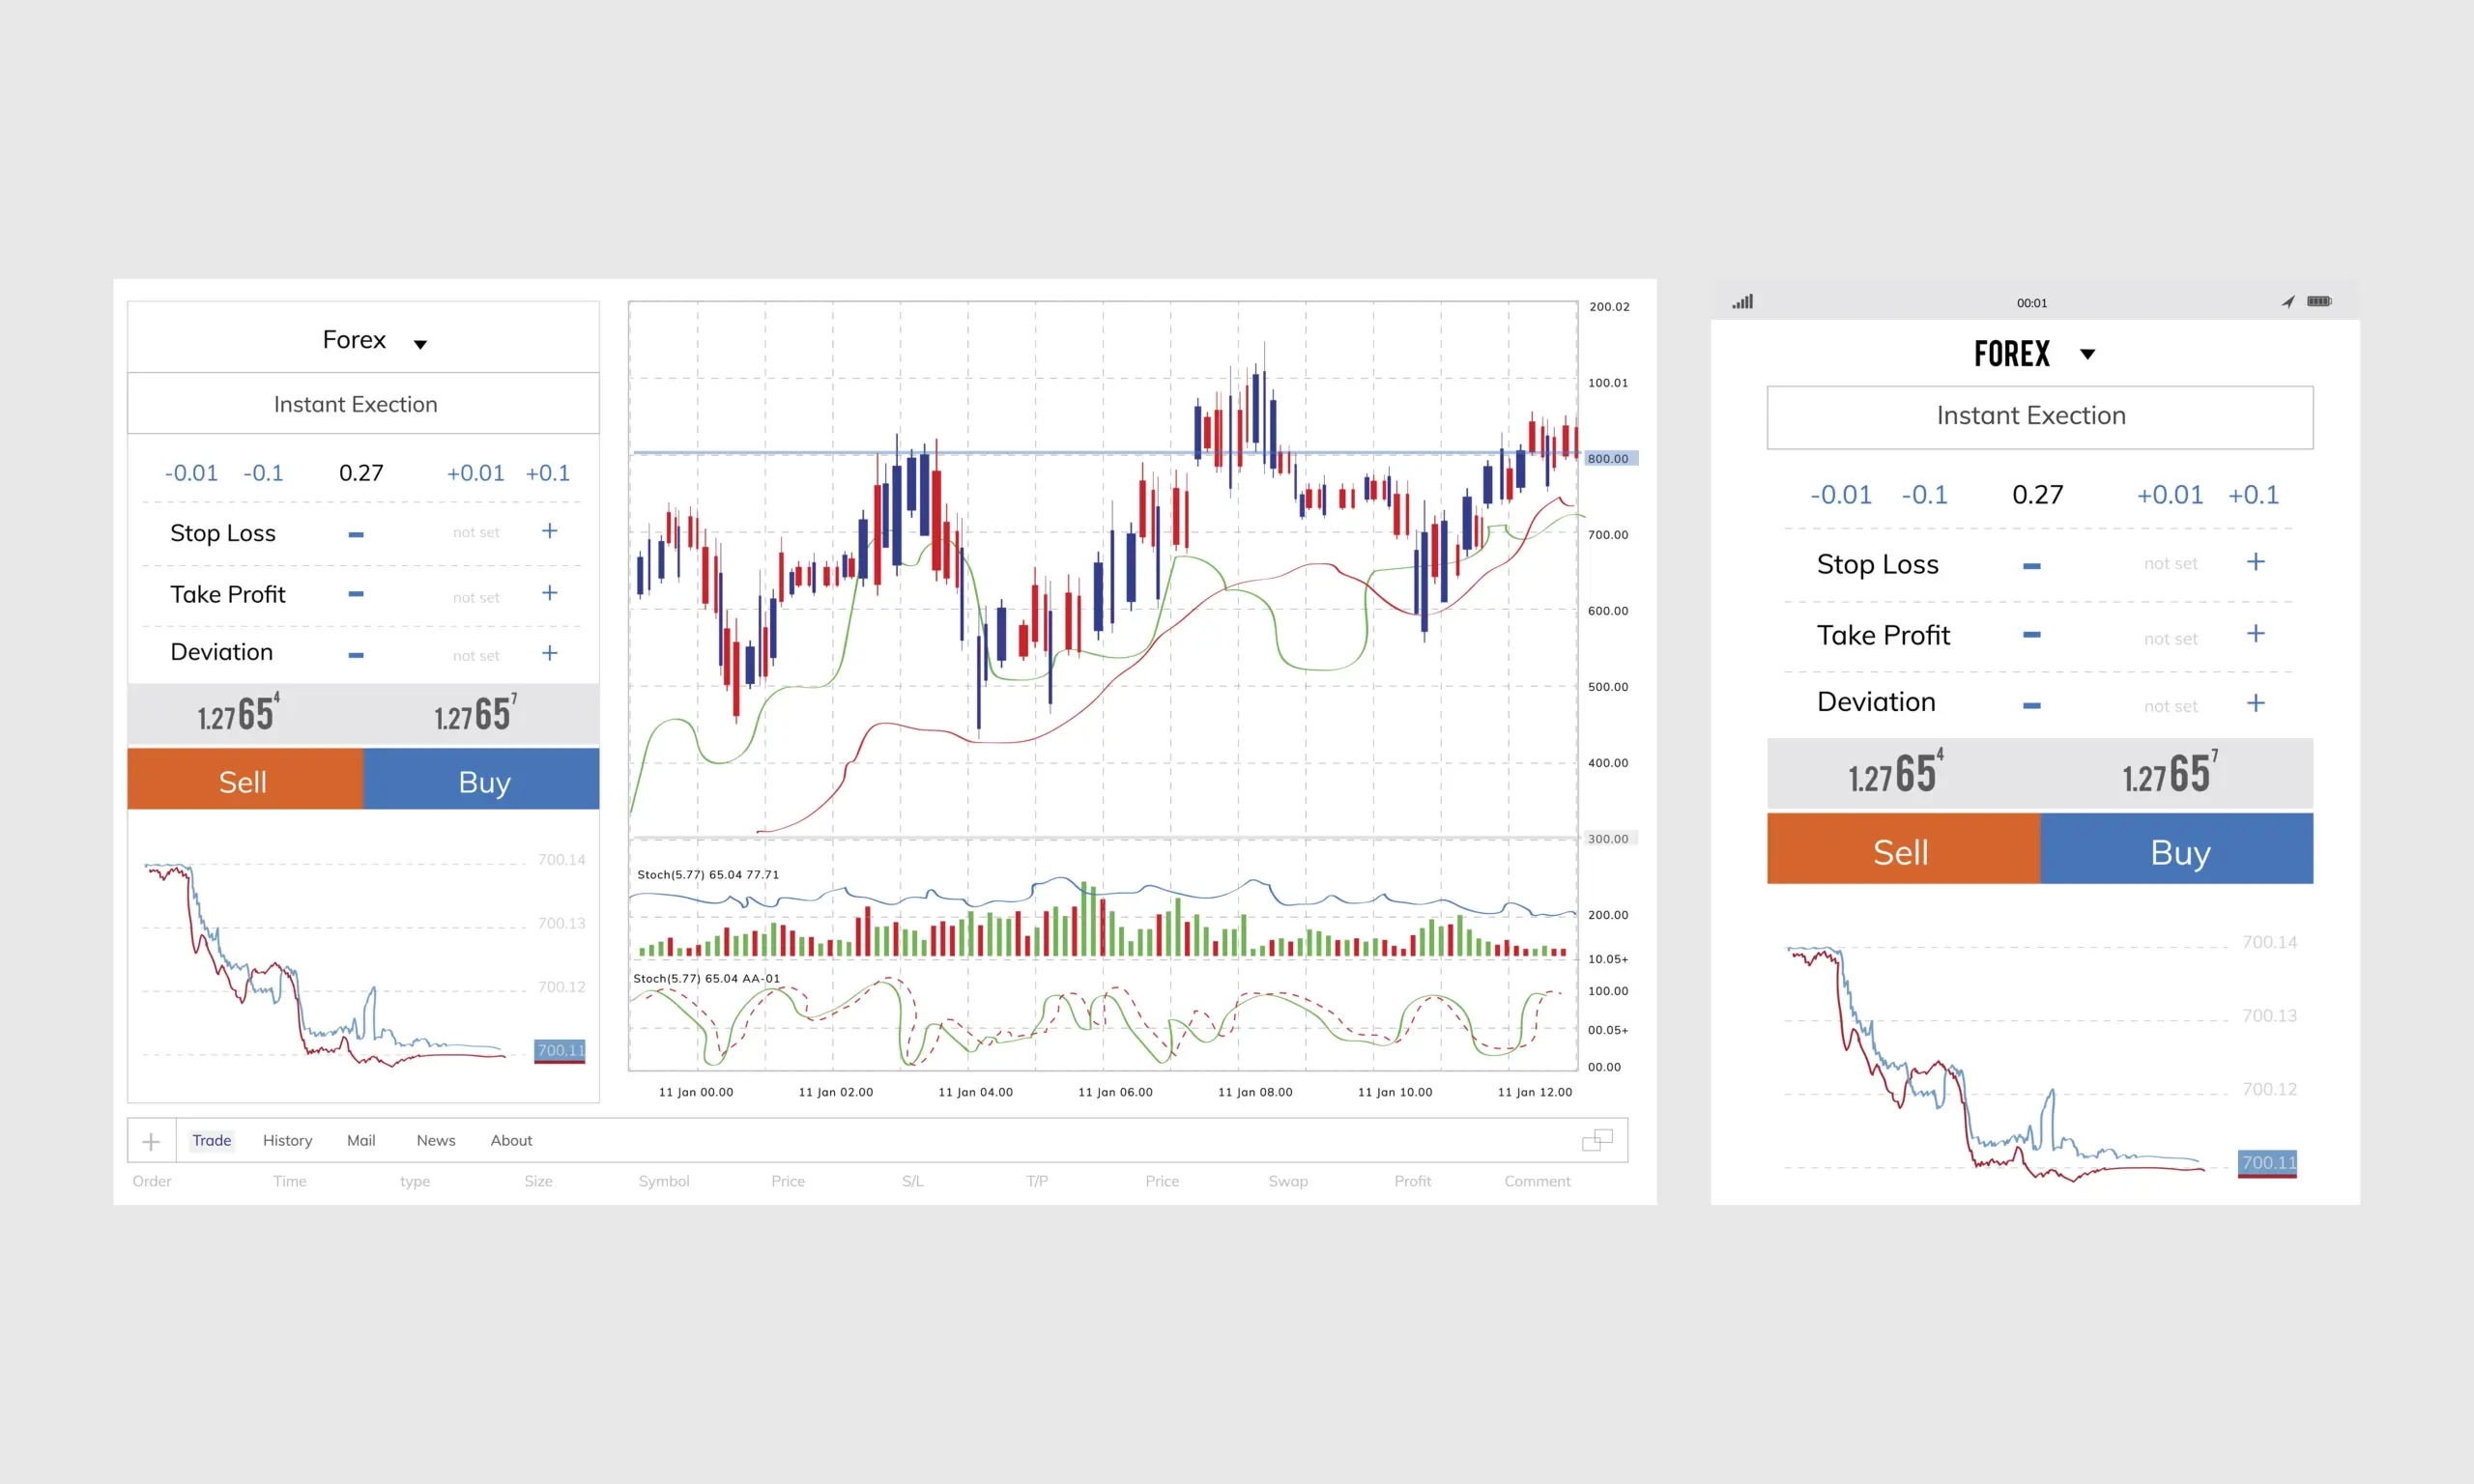Select the +0.1 volume adjustment link
The width and height of the screenshot is (2474, 1484).
pyautogui.click(x=547, y=473)
